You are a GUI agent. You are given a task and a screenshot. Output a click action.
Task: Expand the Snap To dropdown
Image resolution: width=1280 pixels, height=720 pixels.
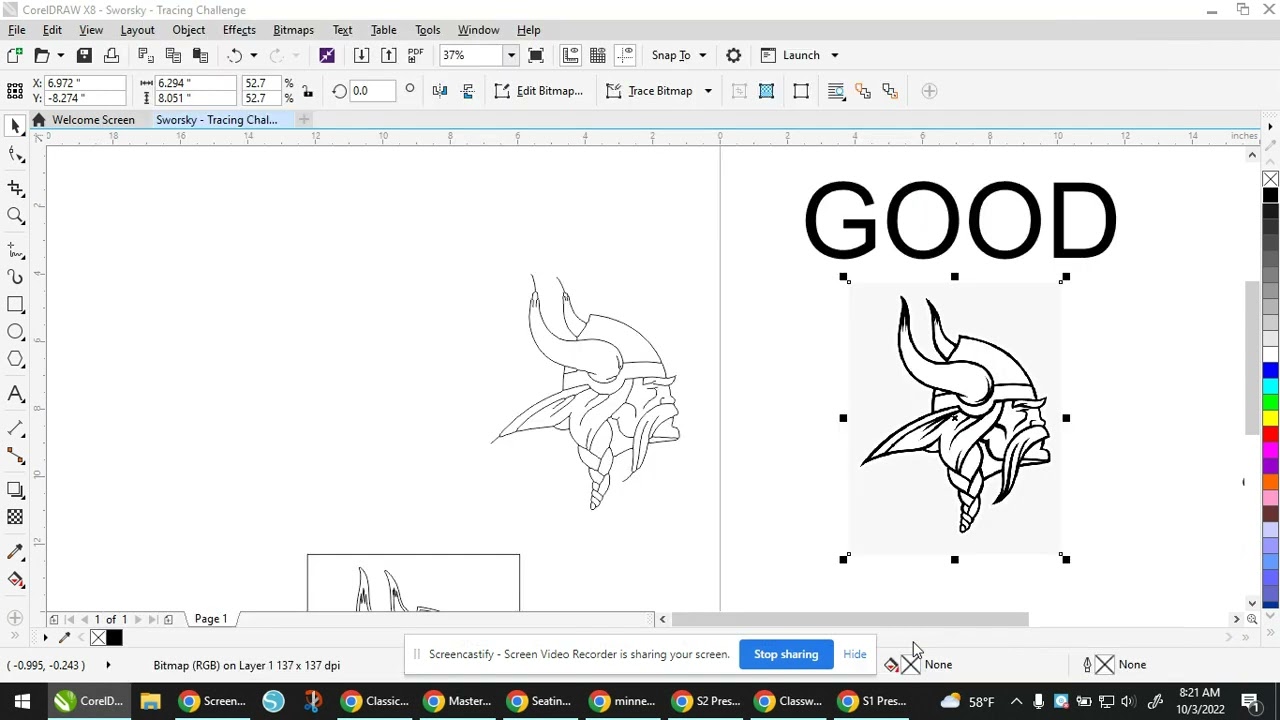(702, 55)
